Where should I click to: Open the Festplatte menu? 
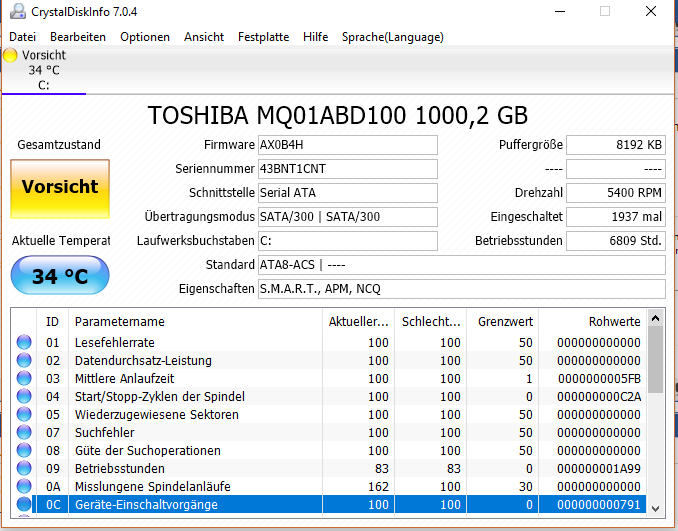[263, 37]
